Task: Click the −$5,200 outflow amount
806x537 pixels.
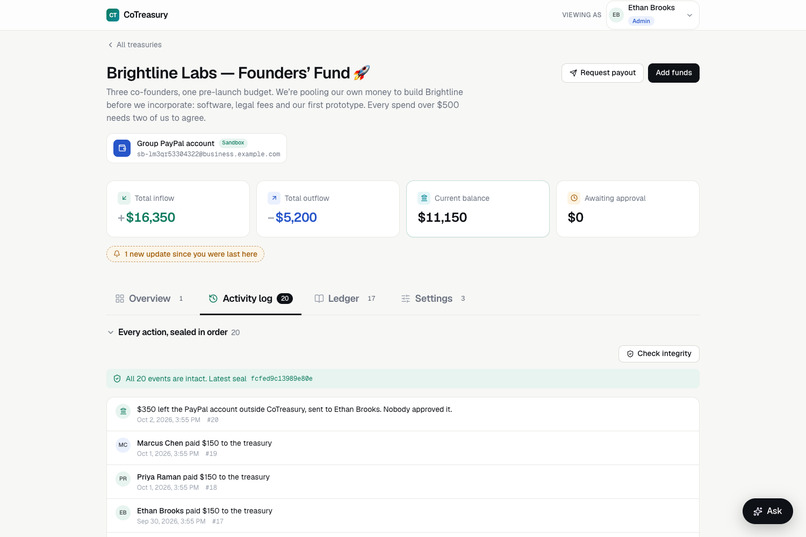Action: tap(292, 217)
